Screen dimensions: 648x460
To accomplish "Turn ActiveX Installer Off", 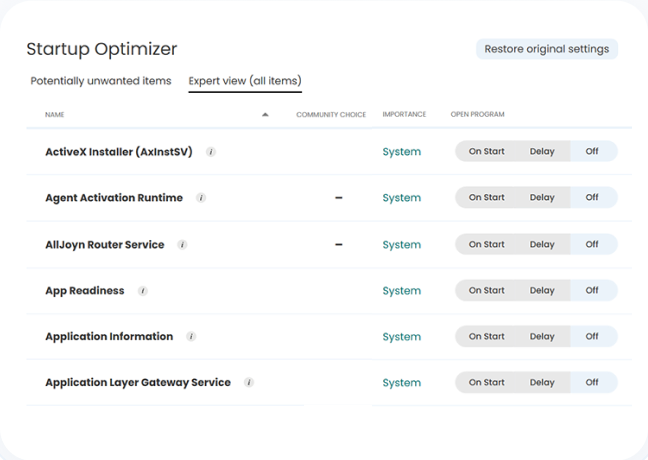I will coord(592,151).
